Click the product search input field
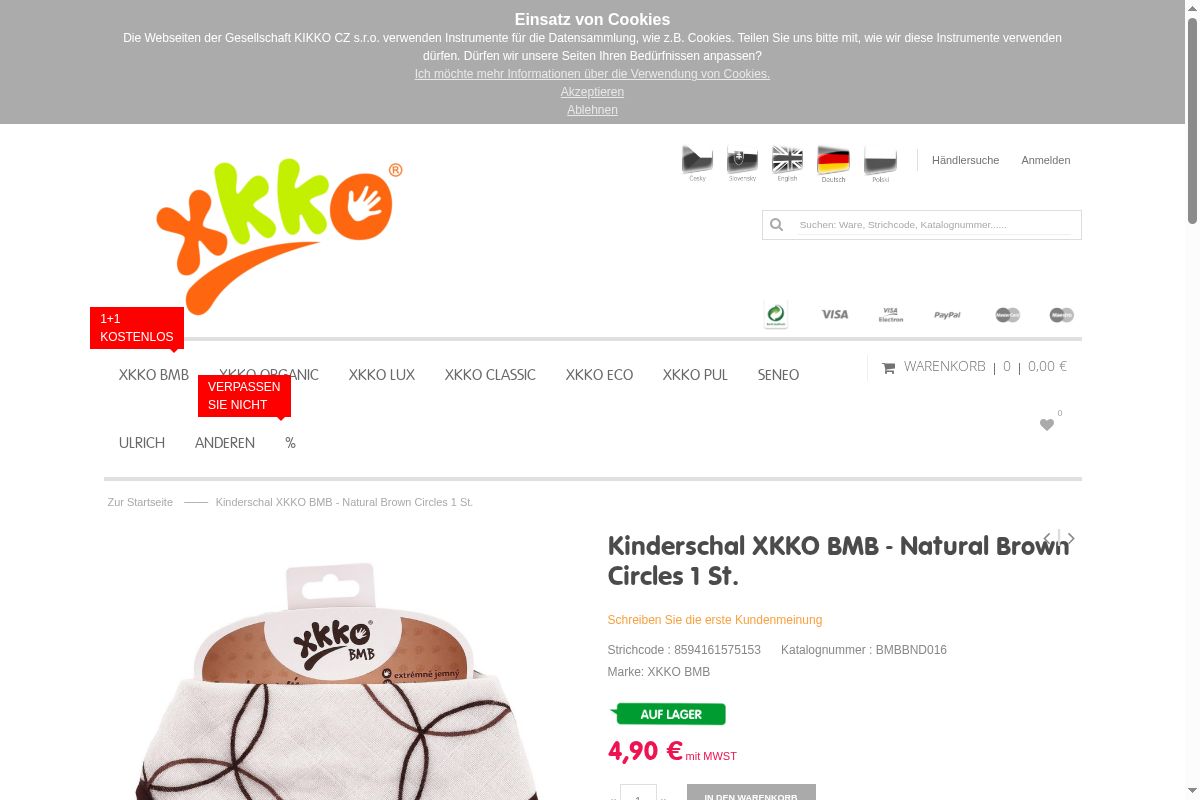The image size is (1200, 800). [x=935, y=225]
